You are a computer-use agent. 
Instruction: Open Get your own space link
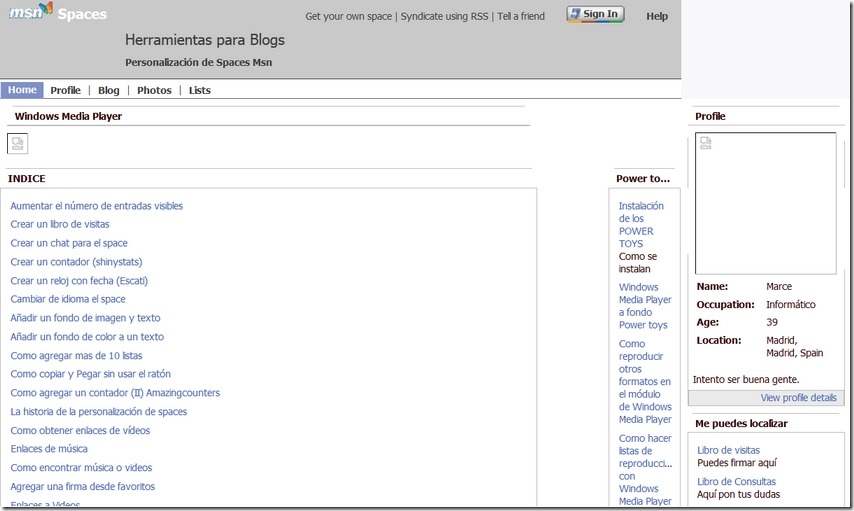tap(349, 16)
